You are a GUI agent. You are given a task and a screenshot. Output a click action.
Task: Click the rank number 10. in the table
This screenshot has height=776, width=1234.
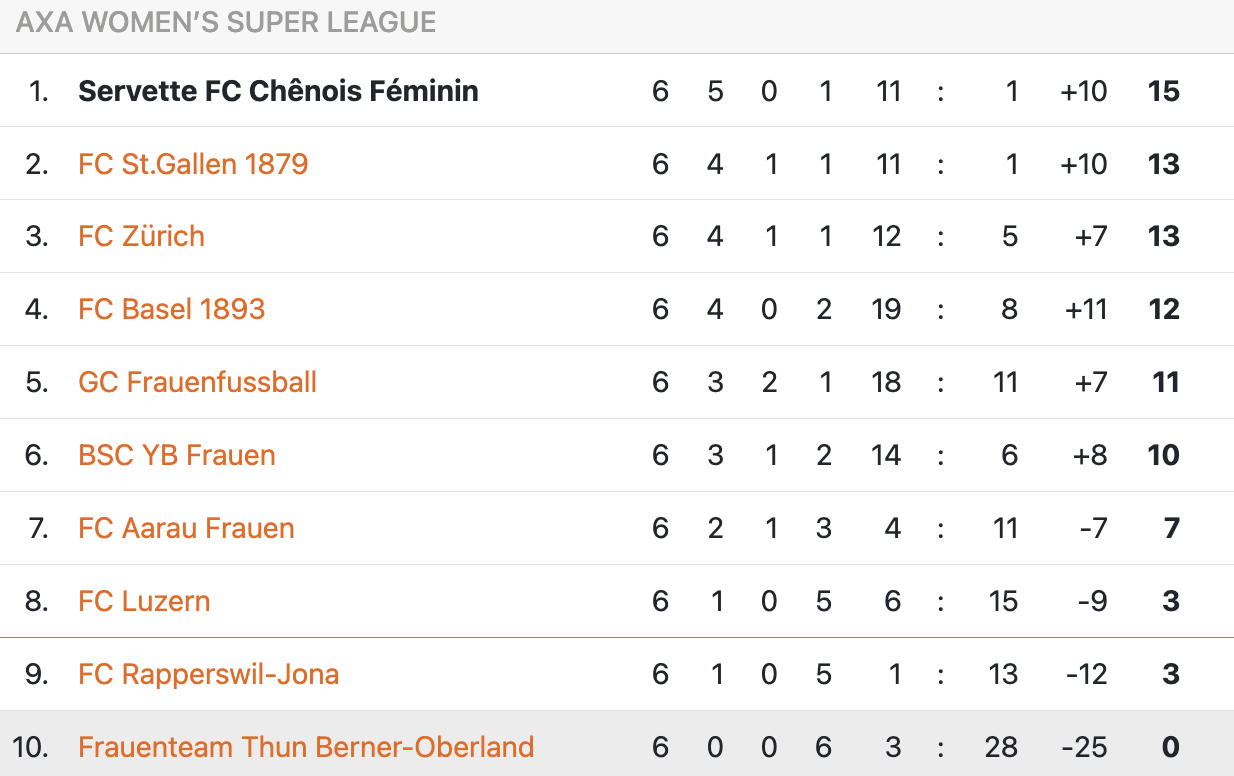(x=31, y=747)
